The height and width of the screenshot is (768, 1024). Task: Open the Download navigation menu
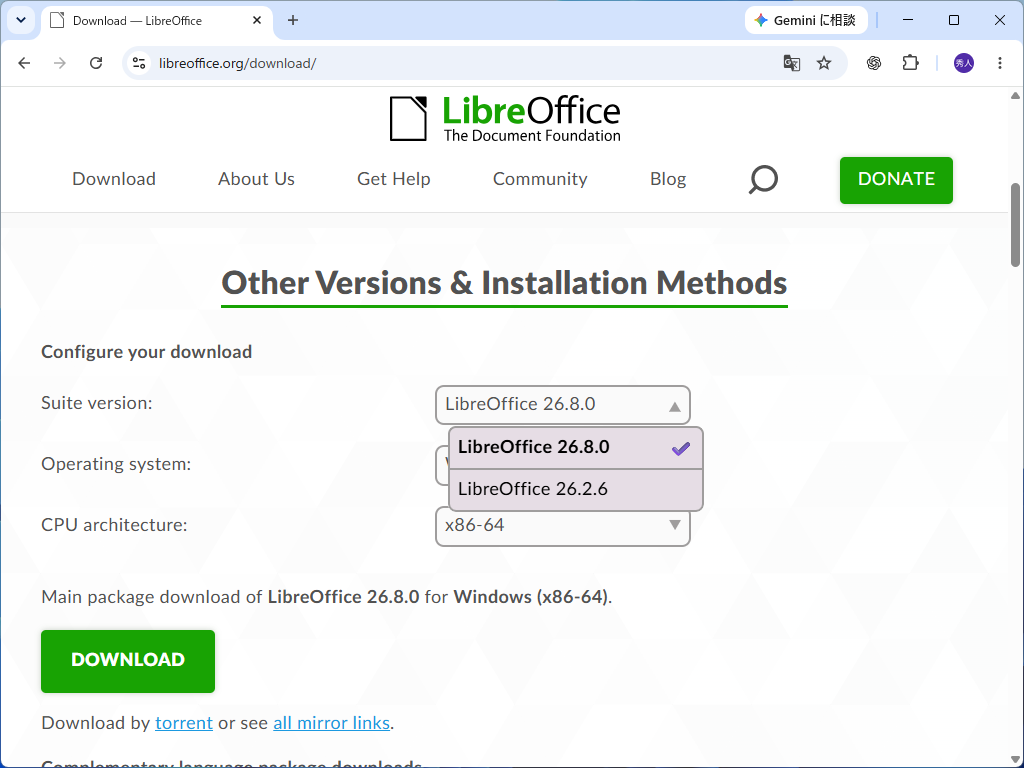[114, 179]
